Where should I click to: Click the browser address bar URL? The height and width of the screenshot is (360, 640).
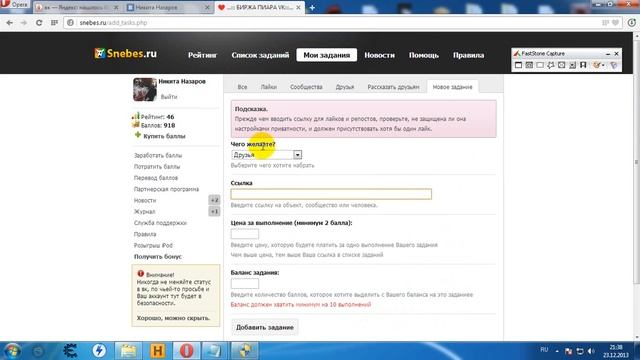113,23
